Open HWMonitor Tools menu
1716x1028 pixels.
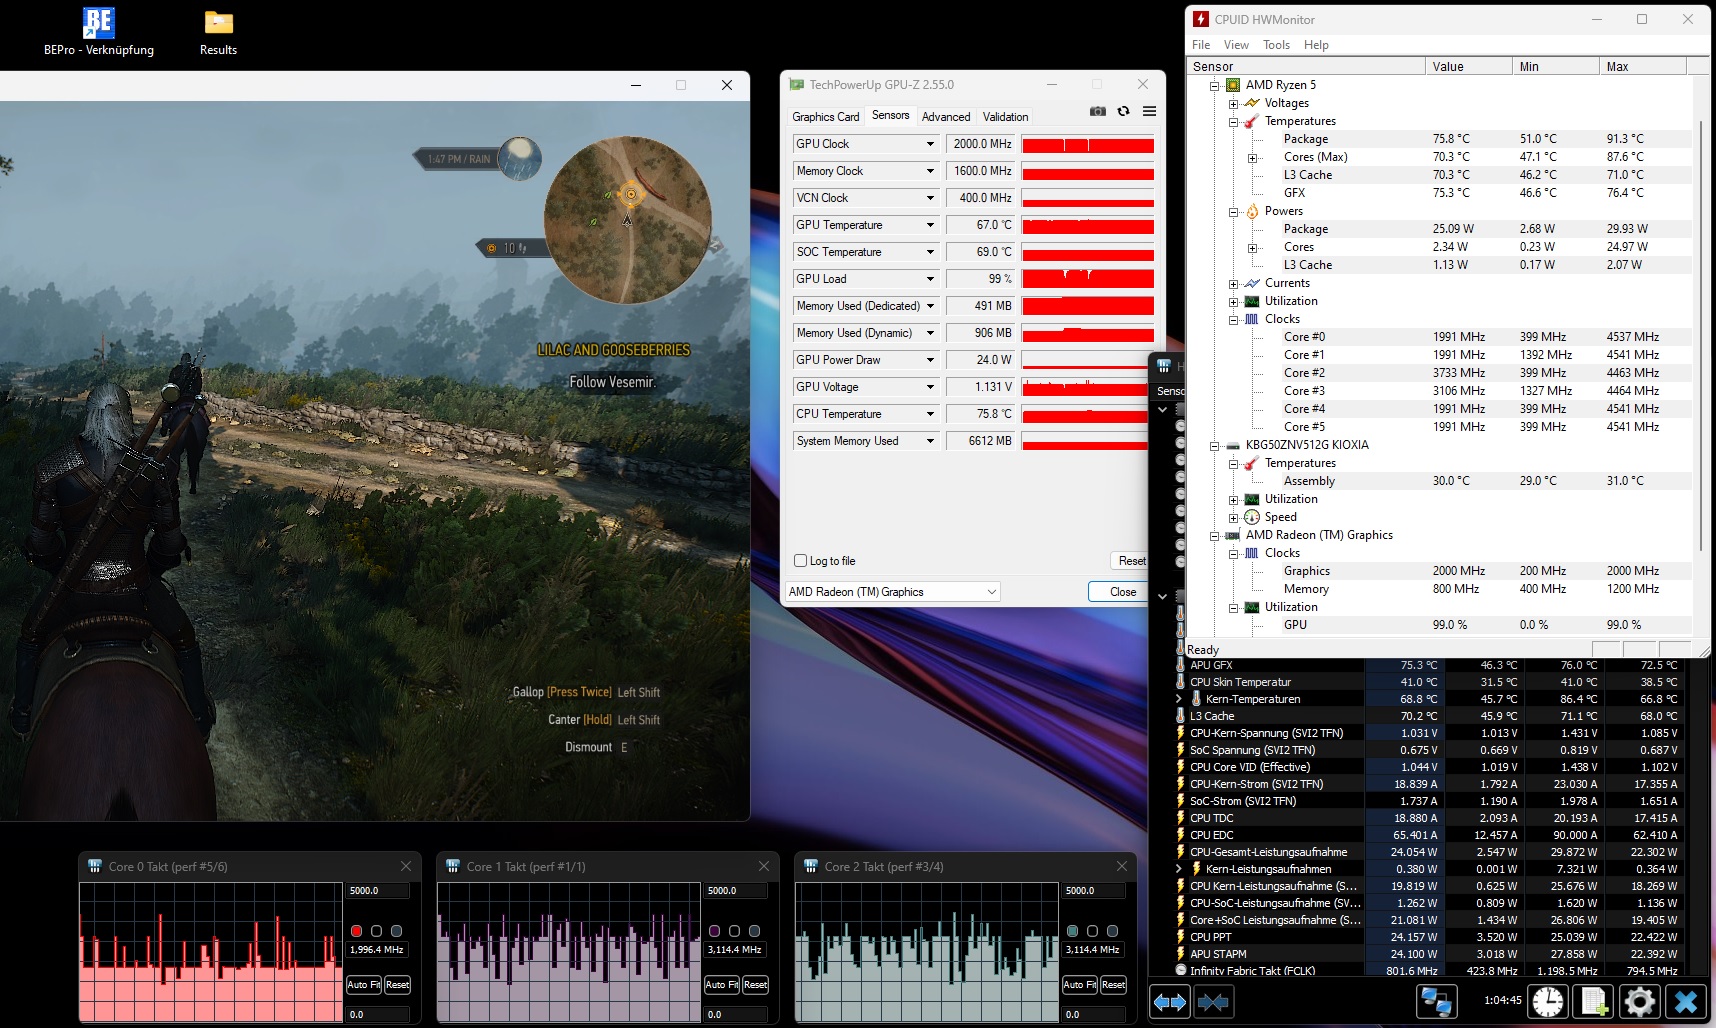tap(1276, 45)
